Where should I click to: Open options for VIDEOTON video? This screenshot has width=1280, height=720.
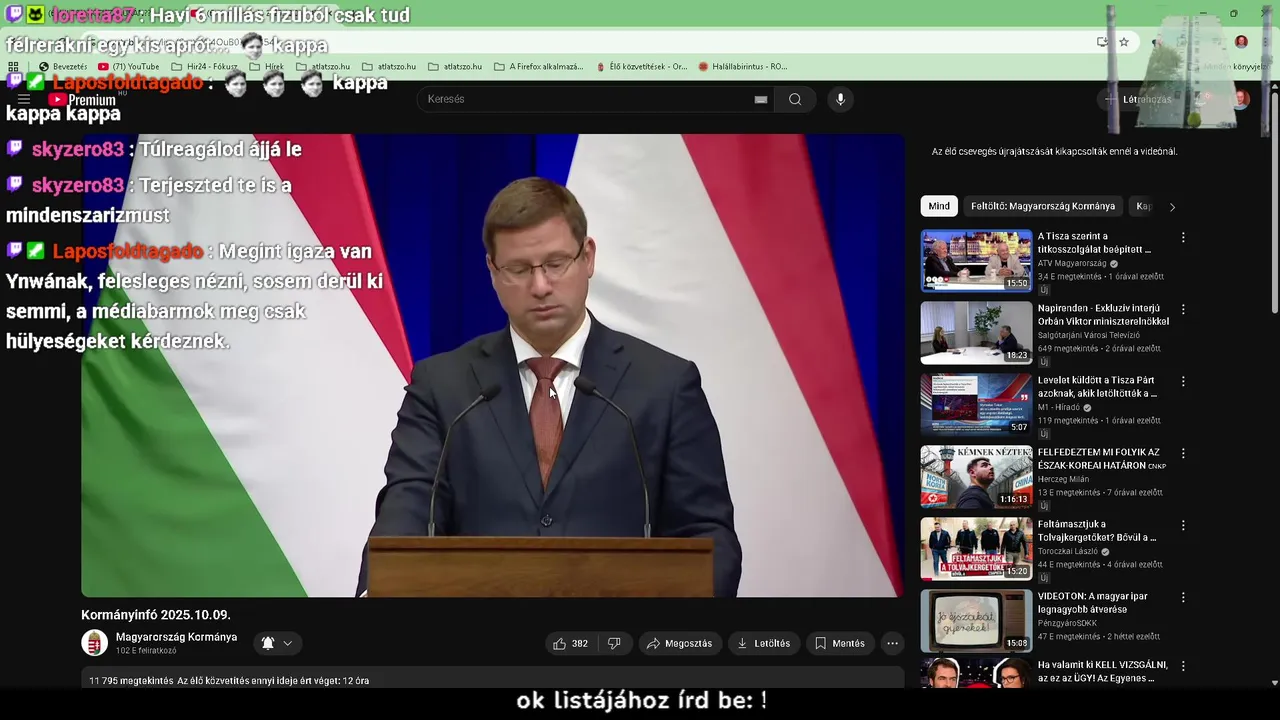[1183, 598]
